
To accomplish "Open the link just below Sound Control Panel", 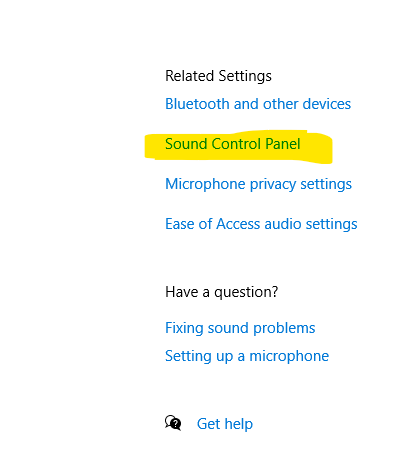I will pyautogui.click(x=258, y=184).
